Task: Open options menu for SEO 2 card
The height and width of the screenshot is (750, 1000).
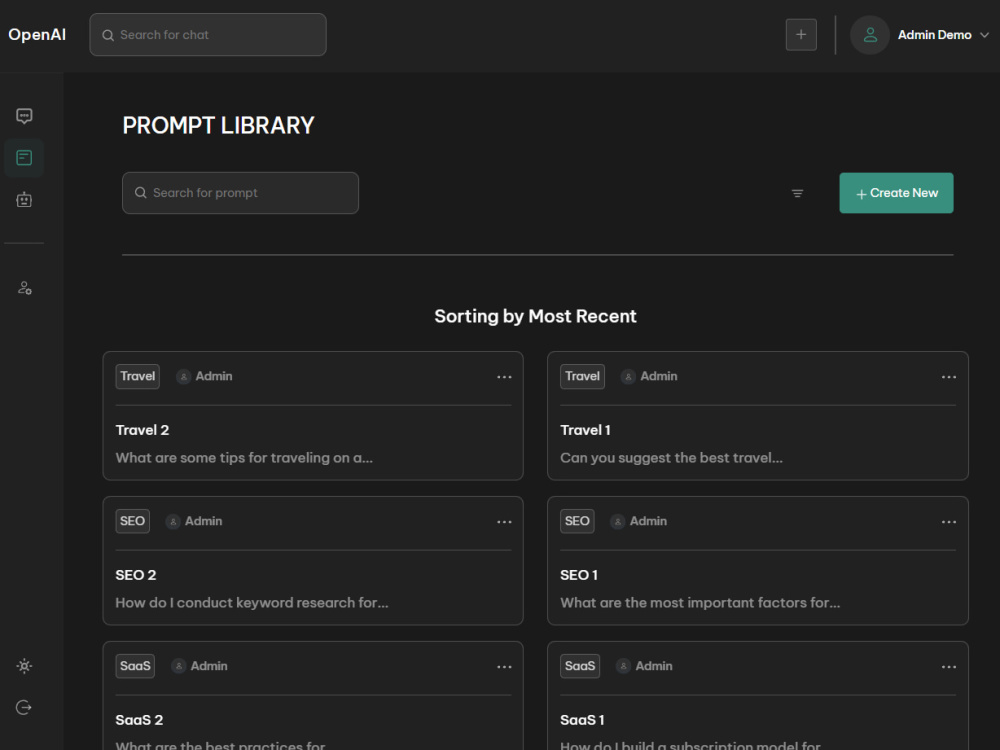Action: click(x=504, y=522)
